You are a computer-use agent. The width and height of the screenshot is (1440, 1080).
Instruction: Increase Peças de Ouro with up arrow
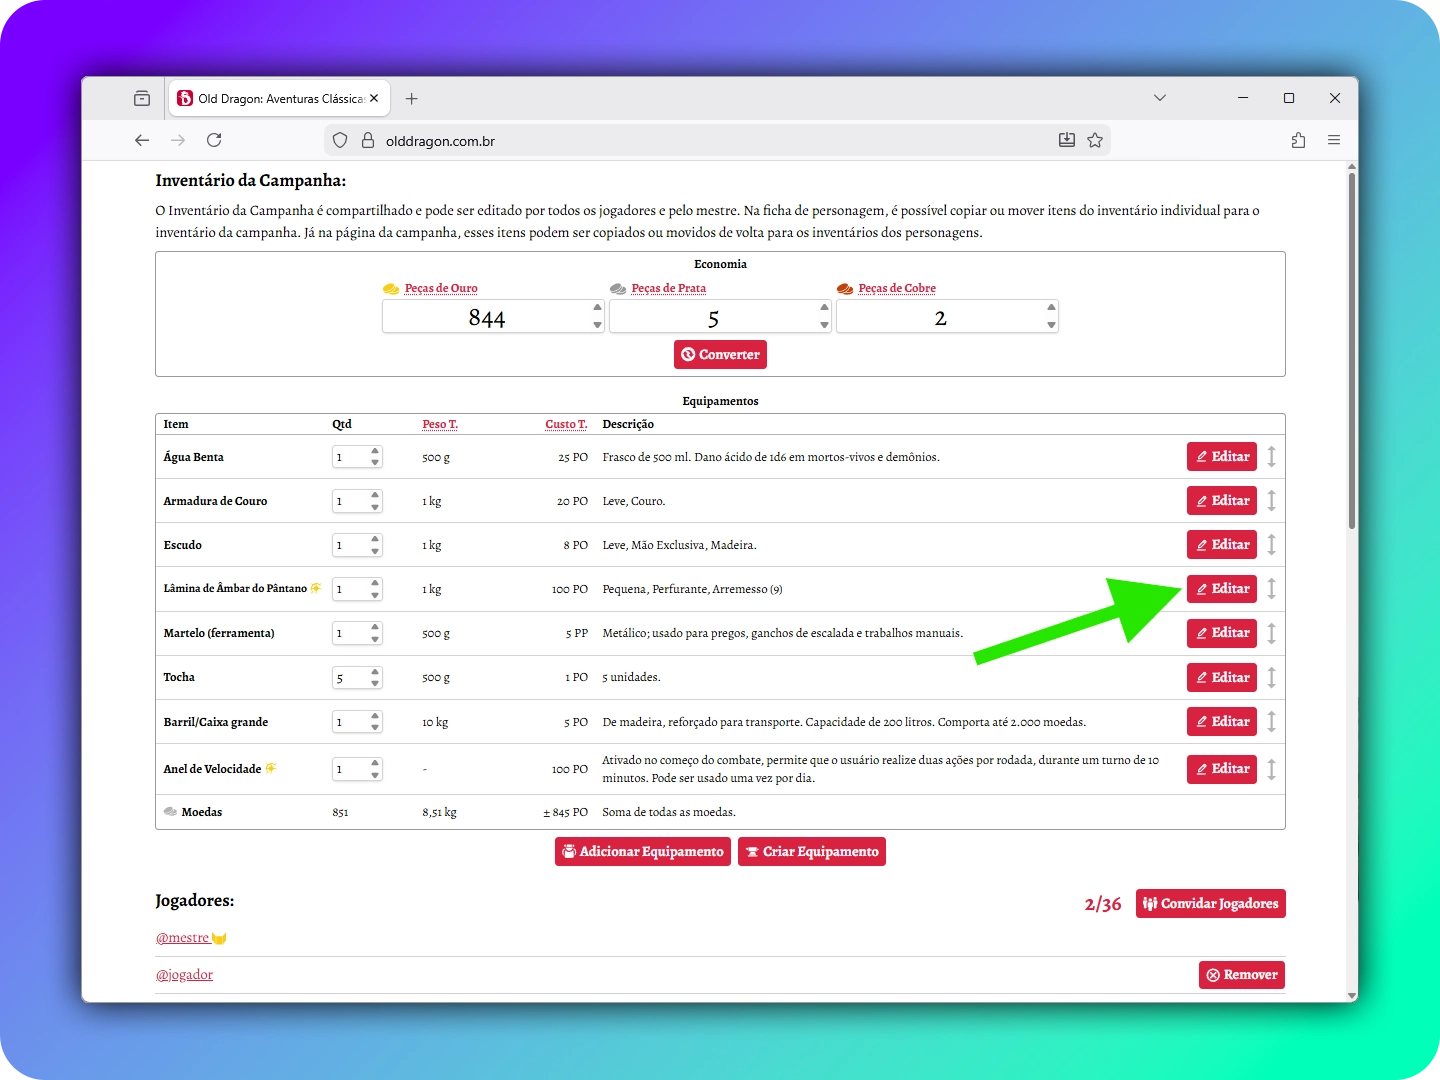tap(597, 308)
